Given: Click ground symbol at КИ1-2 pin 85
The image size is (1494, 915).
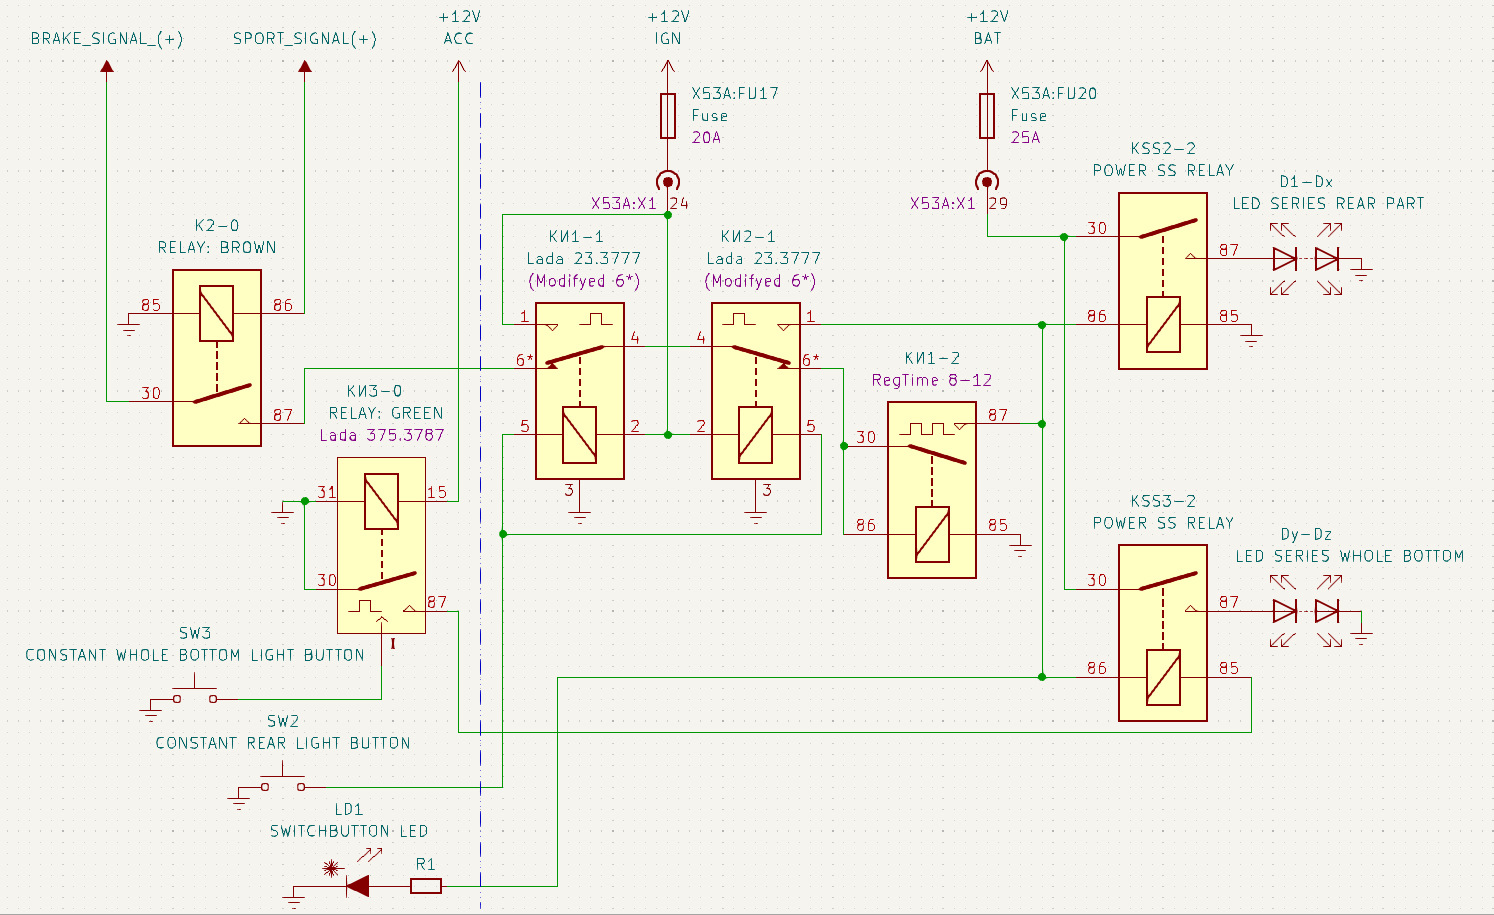Looking at the screenshot, I should pyautogui.click(x=1020, y=546).
